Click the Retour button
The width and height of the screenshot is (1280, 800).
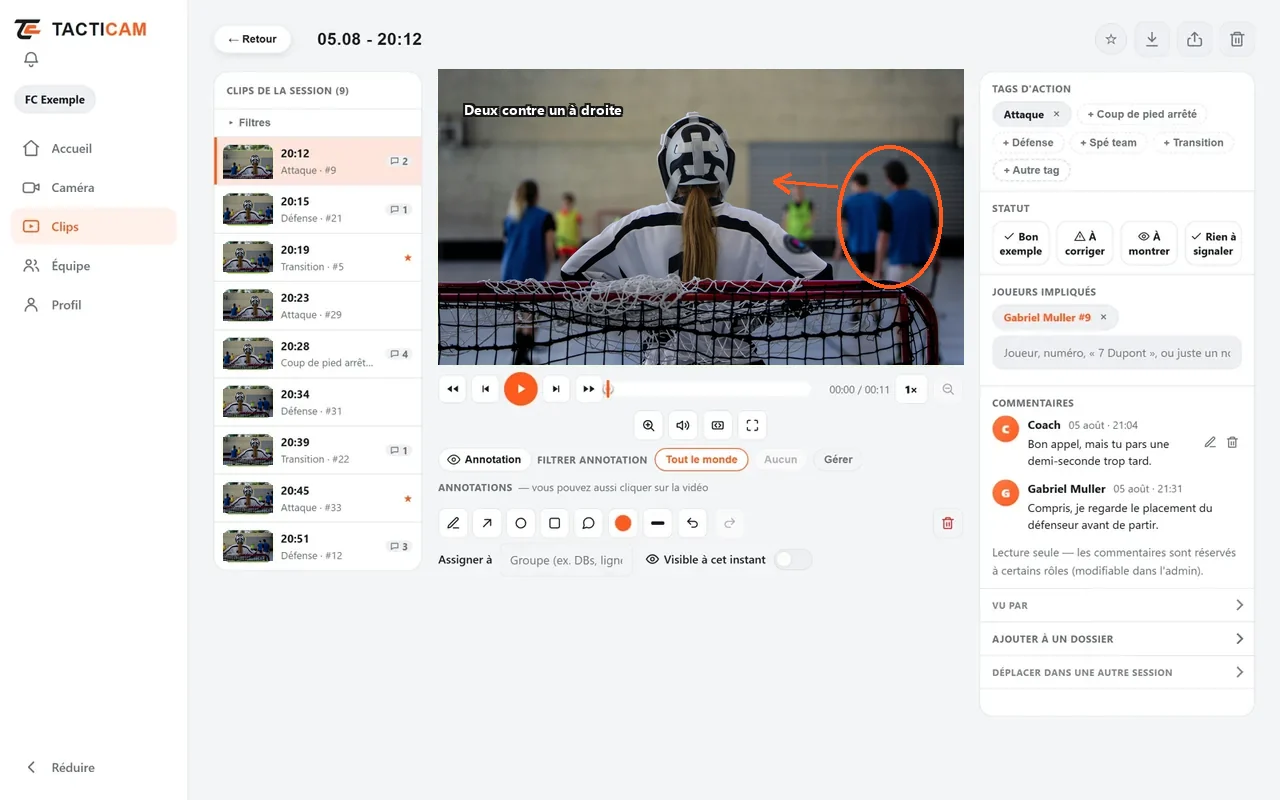click(x=252, y=39)
